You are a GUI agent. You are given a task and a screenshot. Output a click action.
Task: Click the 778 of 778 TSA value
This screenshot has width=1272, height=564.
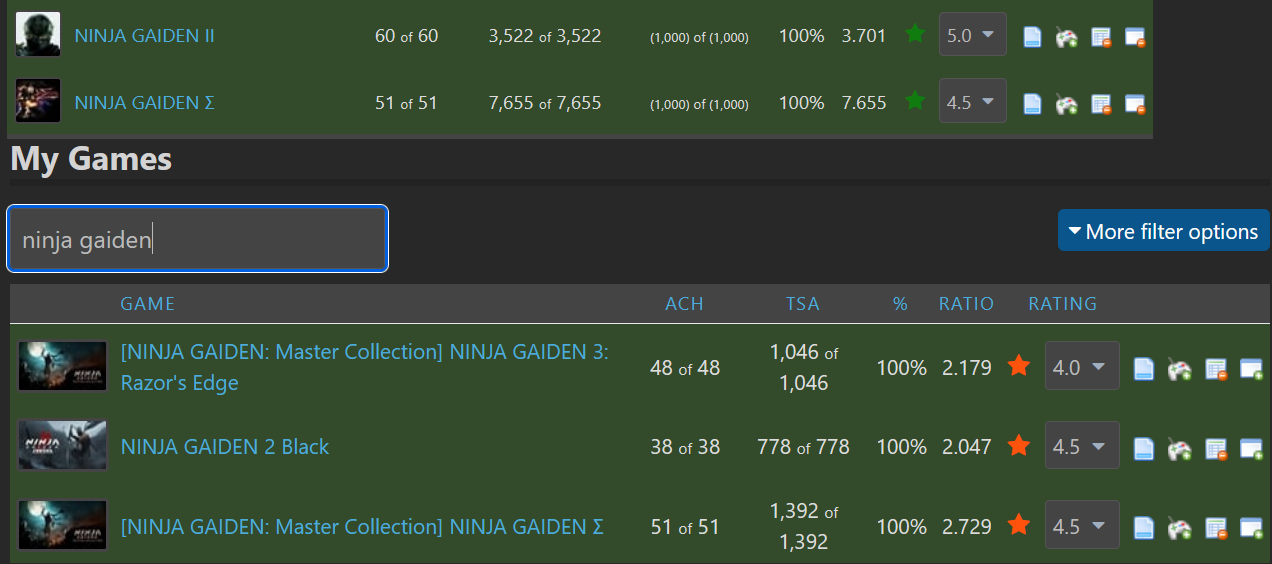pos(803,447)
